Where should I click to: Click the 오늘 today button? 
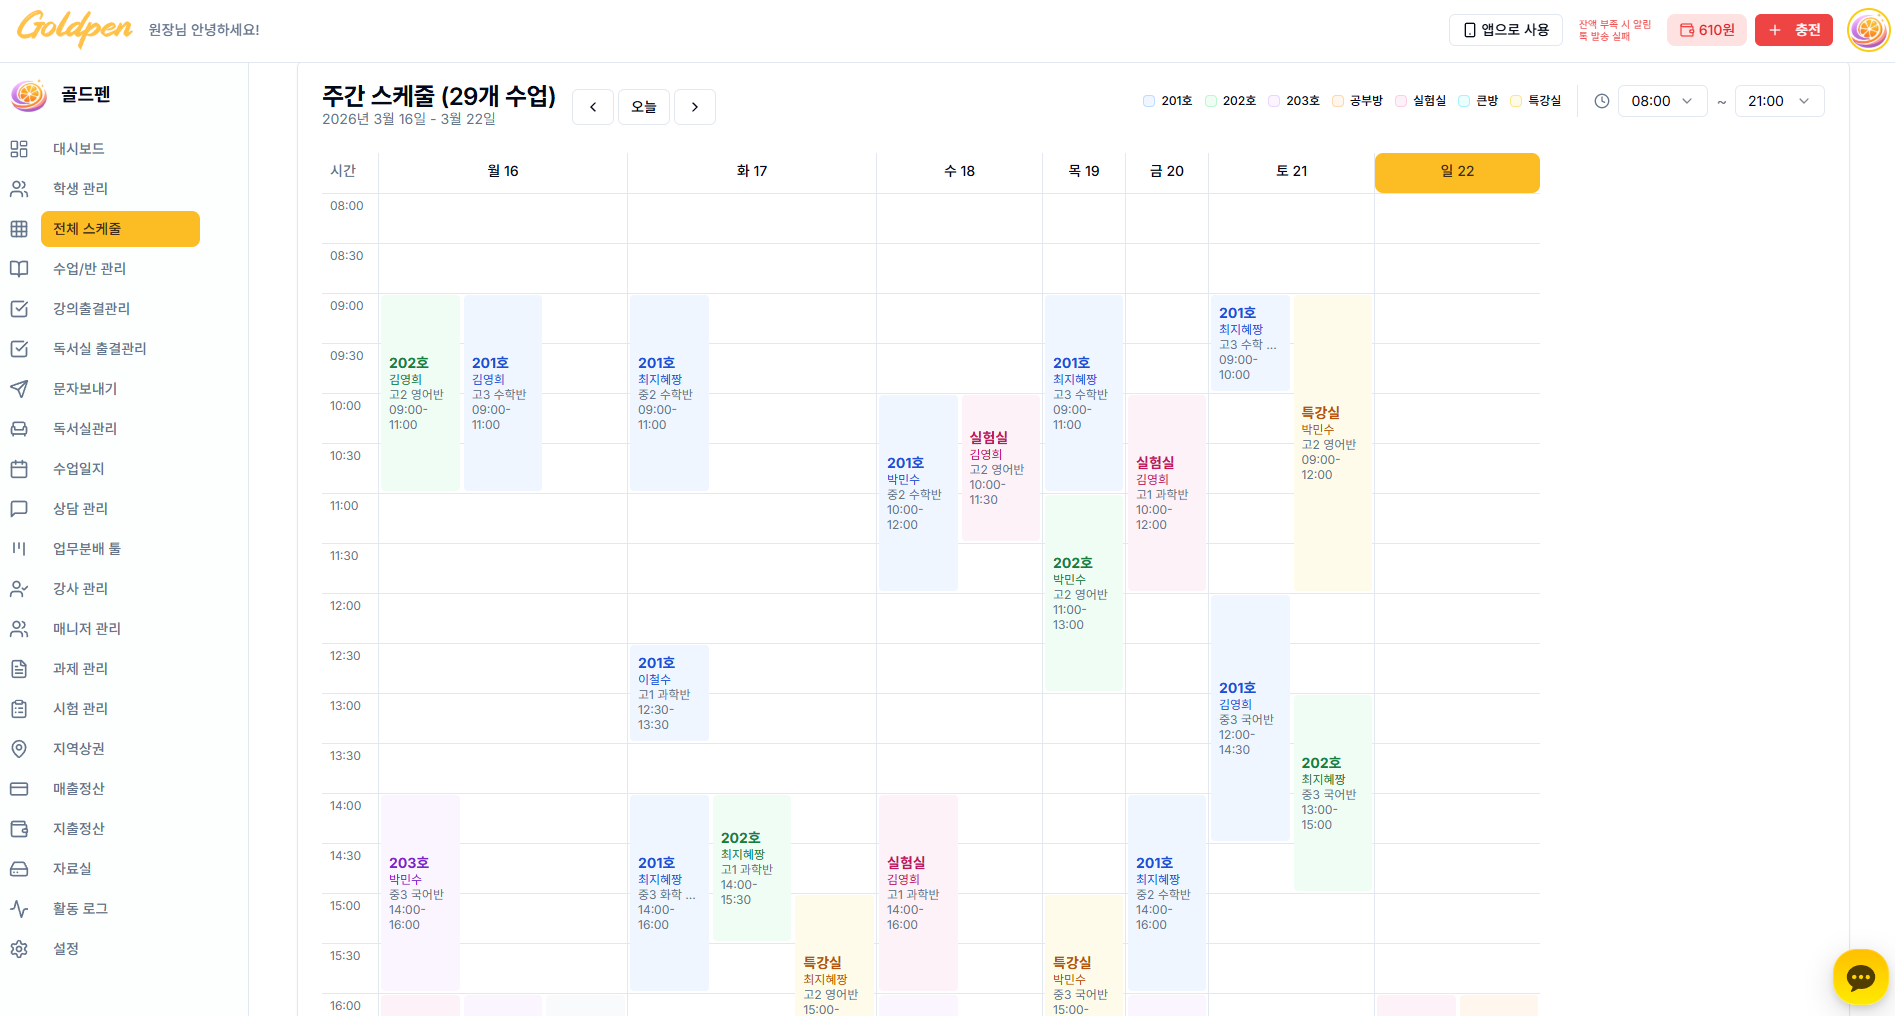643,106
